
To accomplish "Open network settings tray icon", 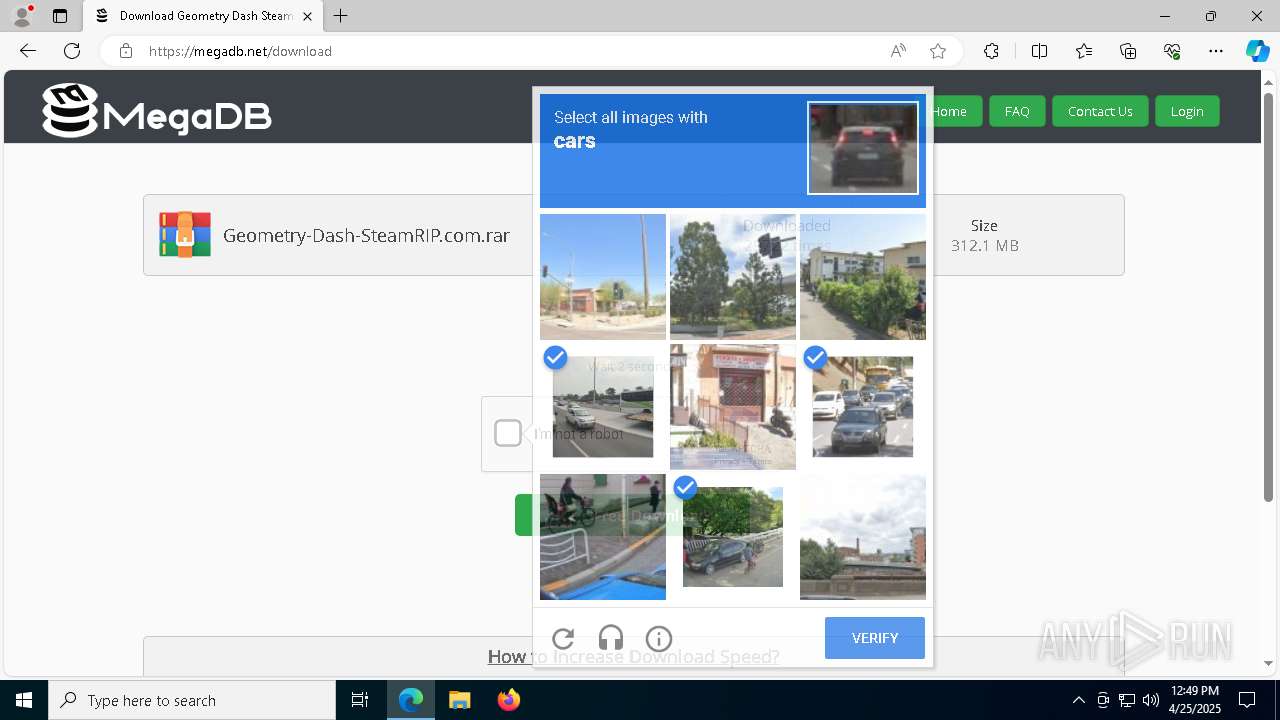I will (1127, 700).
